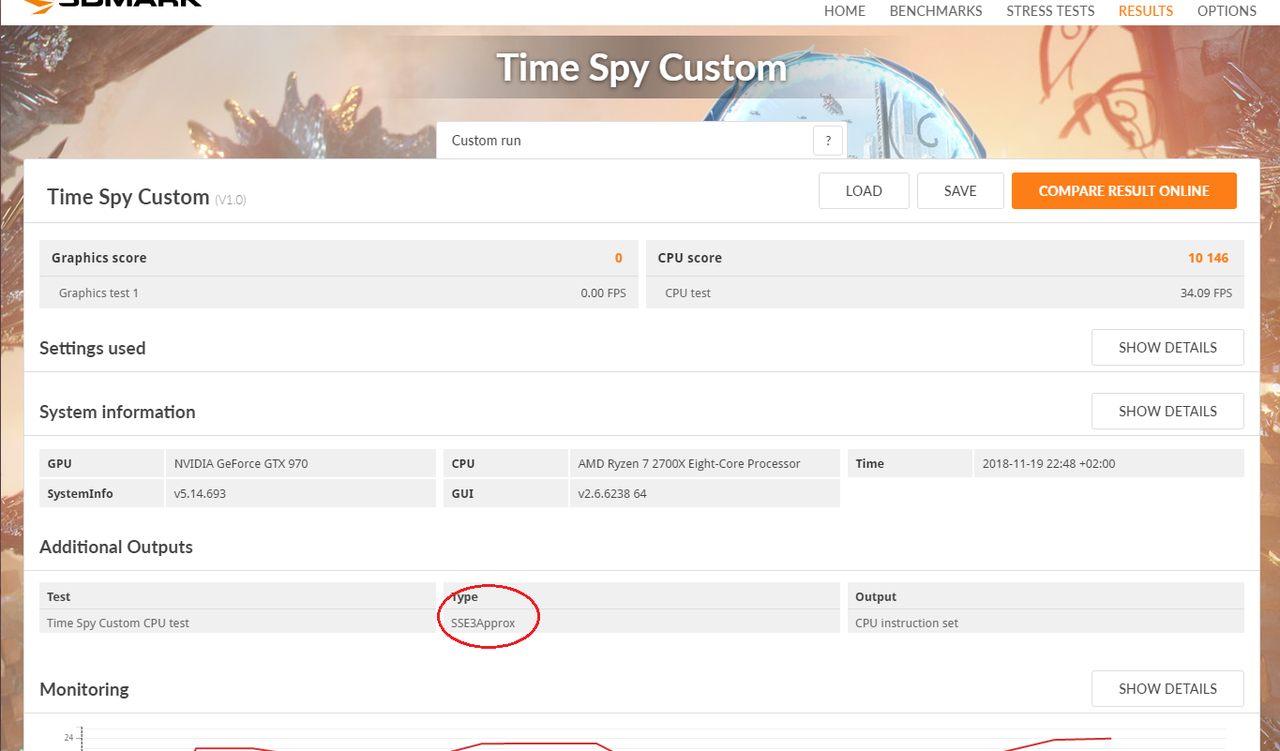This screenshot has width=1280, height=751.
Task: Open the HOME tab
Action: [x=844, y=11]
